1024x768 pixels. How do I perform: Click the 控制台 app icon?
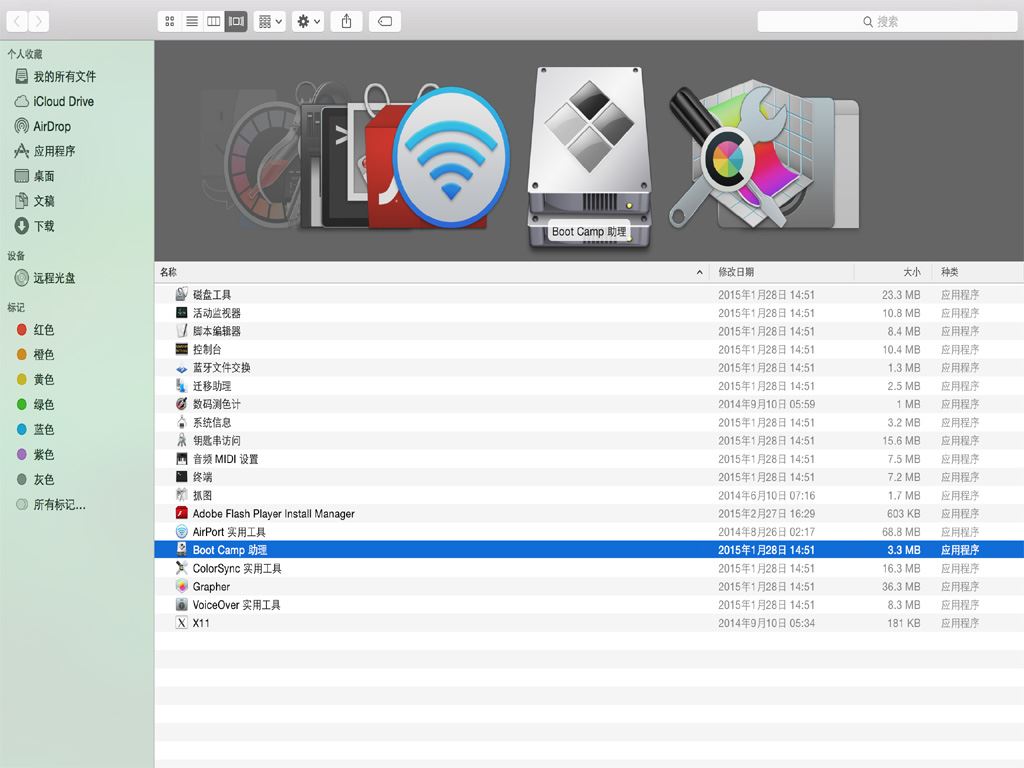182,349
